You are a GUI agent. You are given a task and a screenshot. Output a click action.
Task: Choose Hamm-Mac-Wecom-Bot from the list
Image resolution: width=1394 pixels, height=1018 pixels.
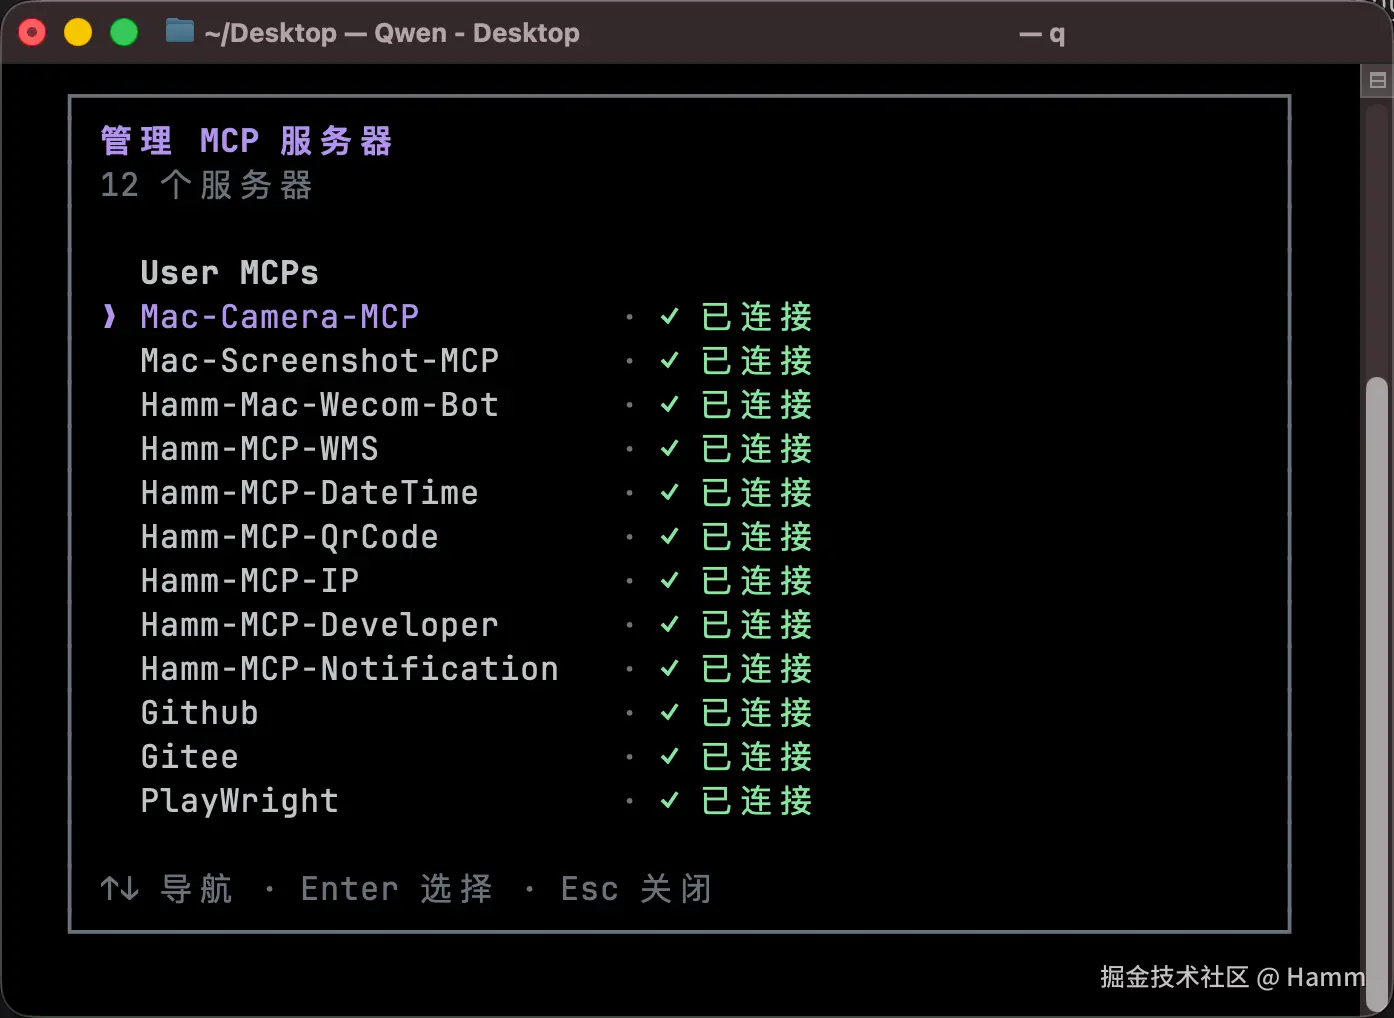pyautogui.click(x=319, y=405)
